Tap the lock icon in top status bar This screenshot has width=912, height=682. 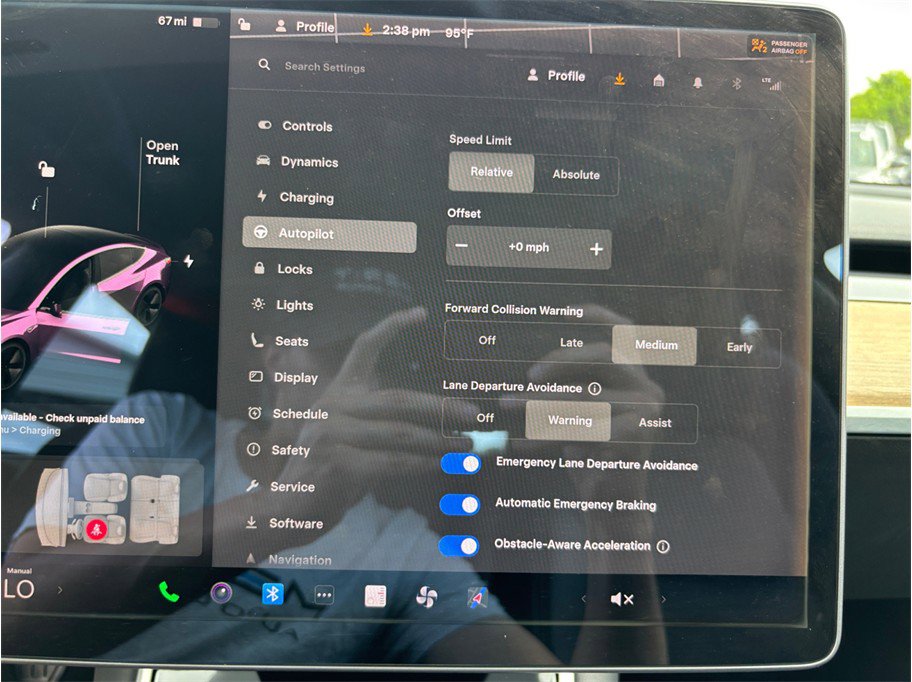(244, 24)
